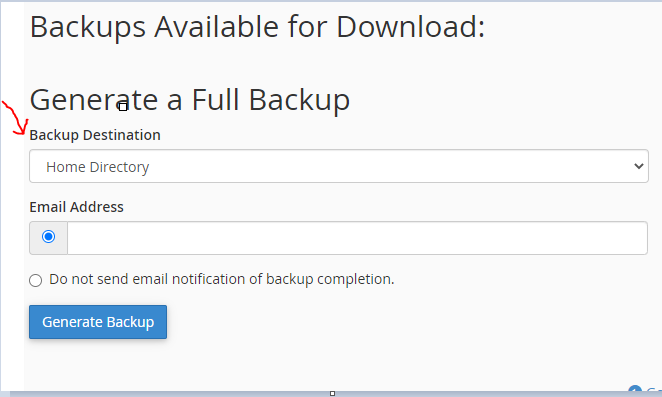Click the "Home Directory" selected option text
This screenshot has height=397, width=662.
pyautogui.click(x=98, y=167)
